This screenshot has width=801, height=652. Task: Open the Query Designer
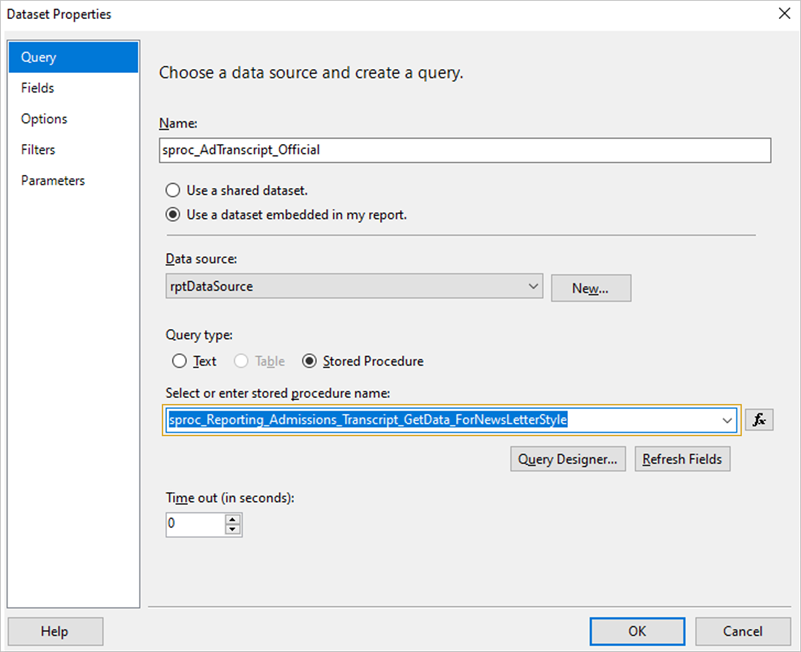pyautogui.click(x=568, y=459)
